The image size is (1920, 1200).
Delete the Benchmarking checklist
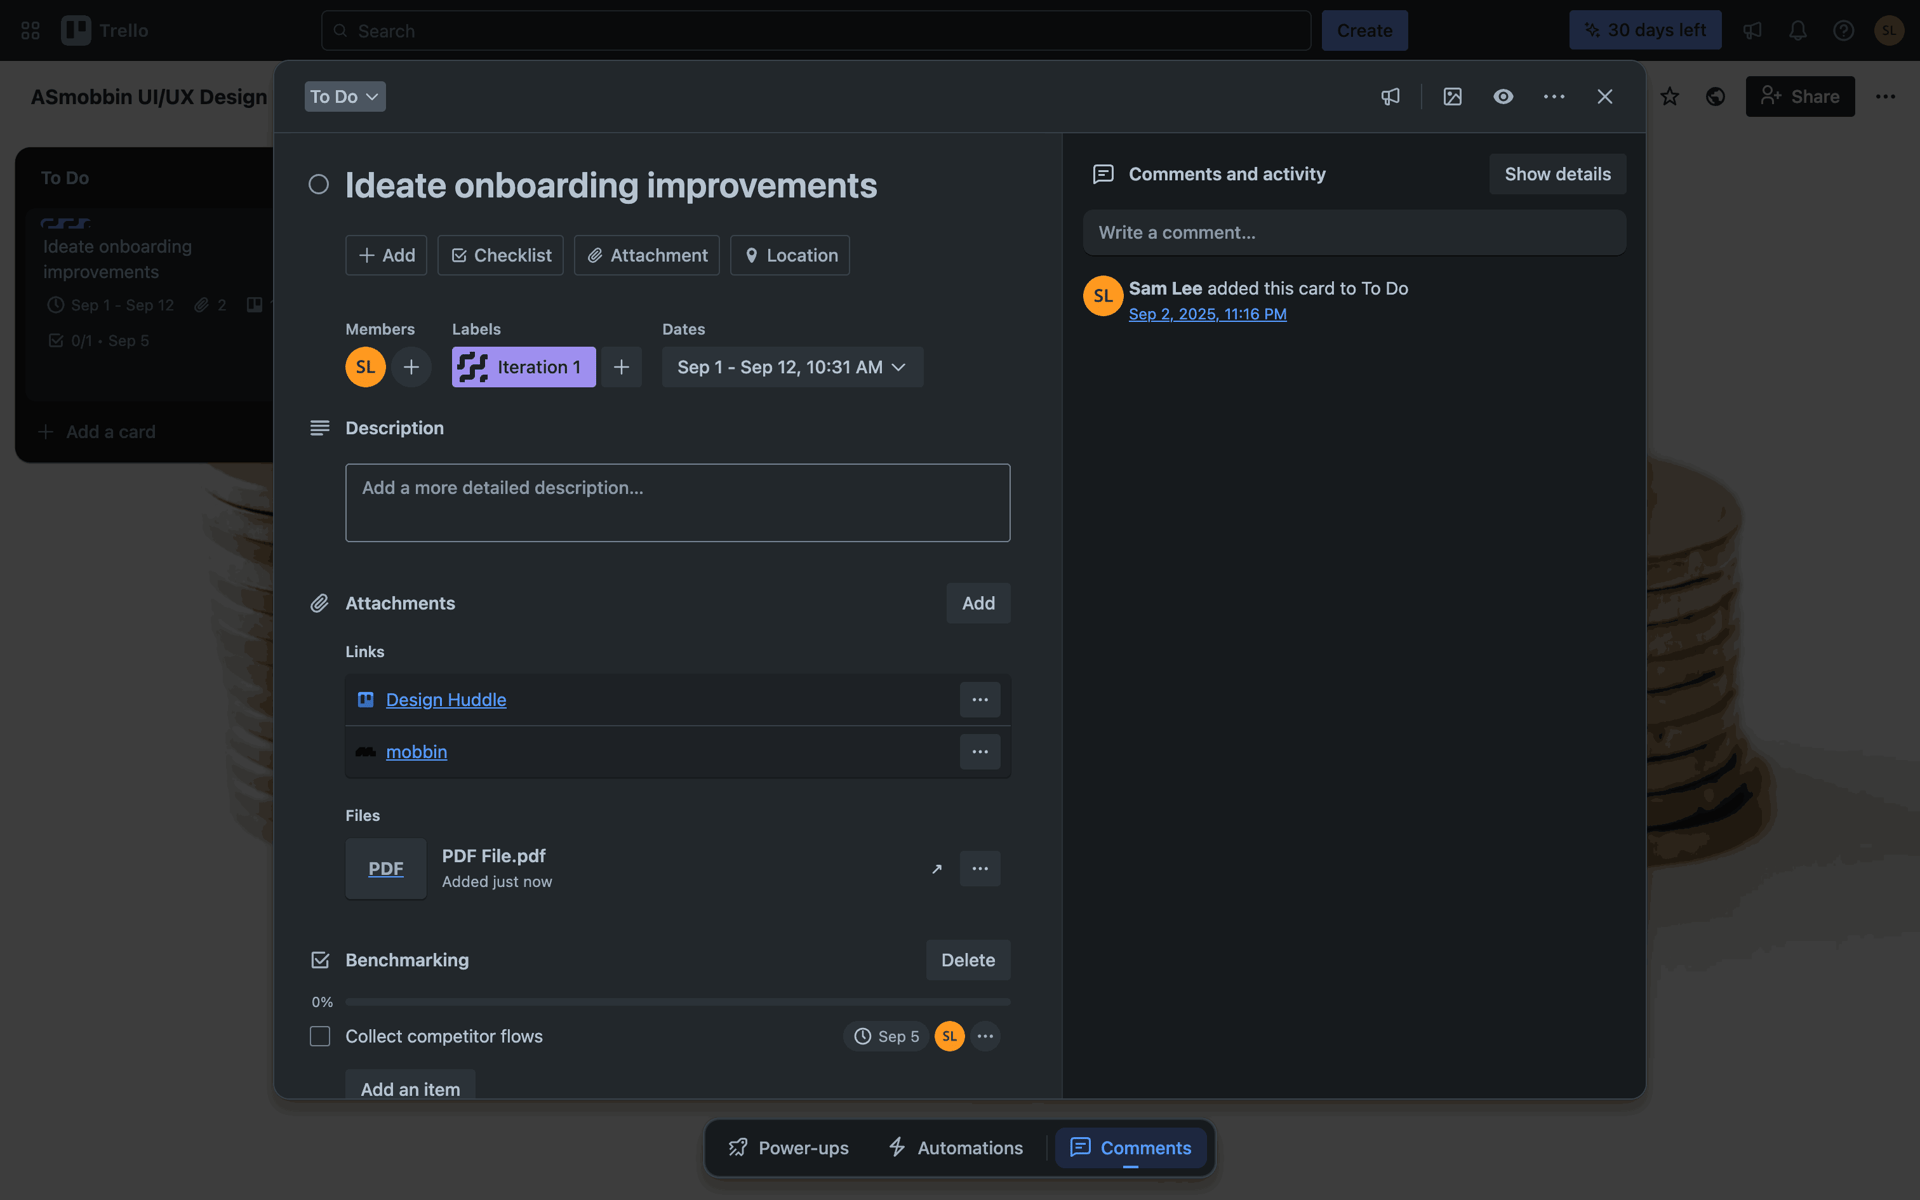coord(968,960)
